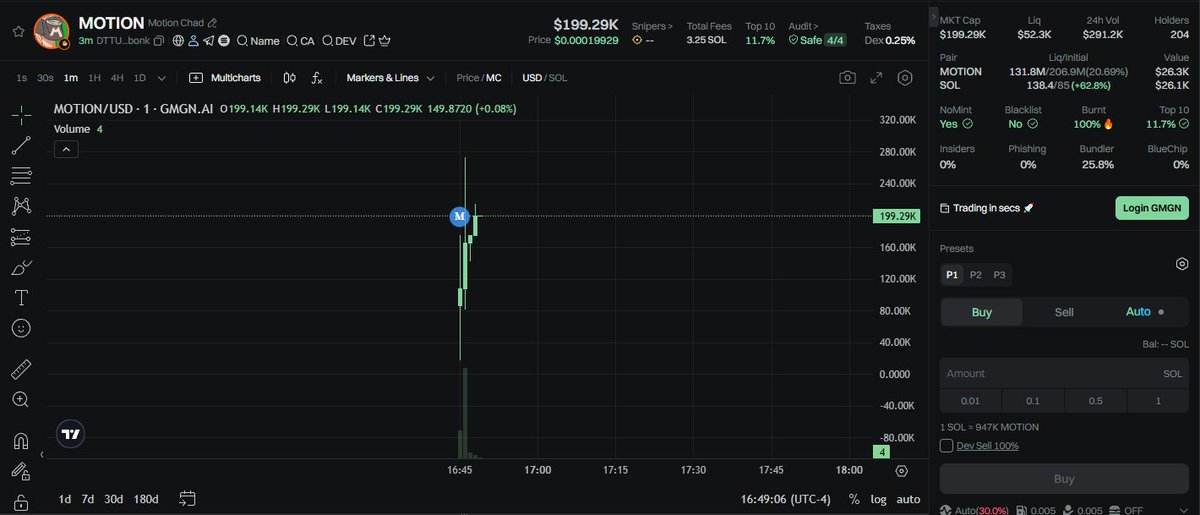The height and width of the screenshot is (515, 1200).
Task: Click the TradingView logo on chart
Action: (70, 433)
